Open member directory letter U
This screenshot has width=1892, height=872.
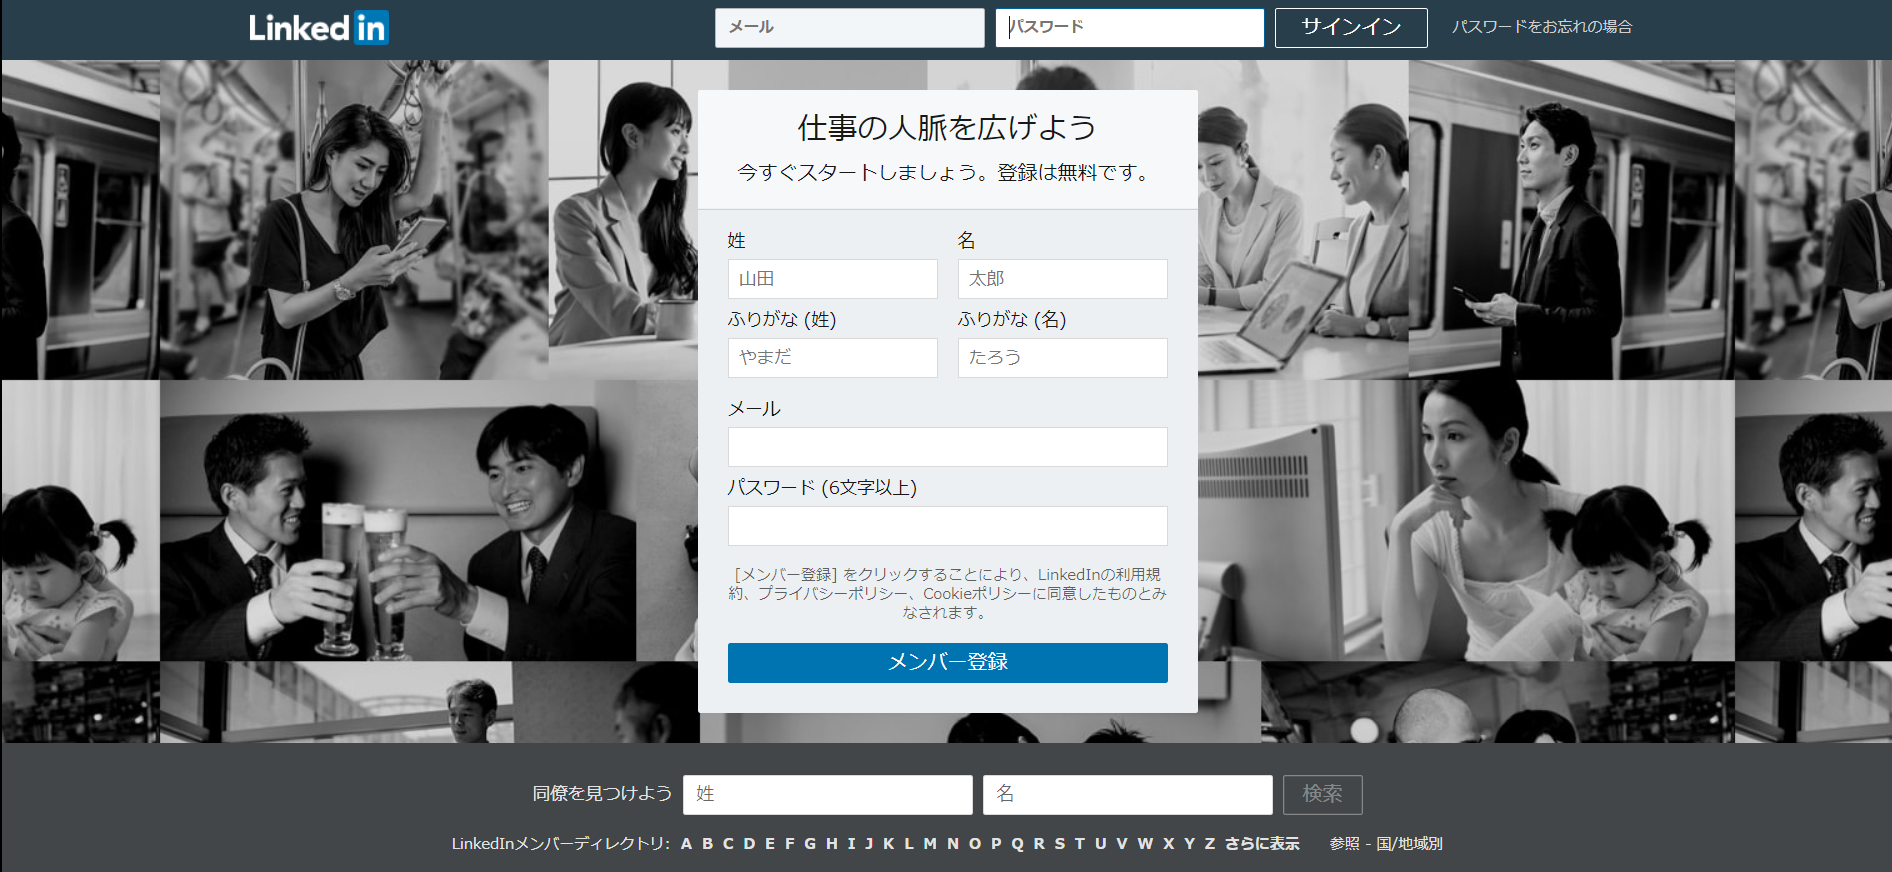1101,844
